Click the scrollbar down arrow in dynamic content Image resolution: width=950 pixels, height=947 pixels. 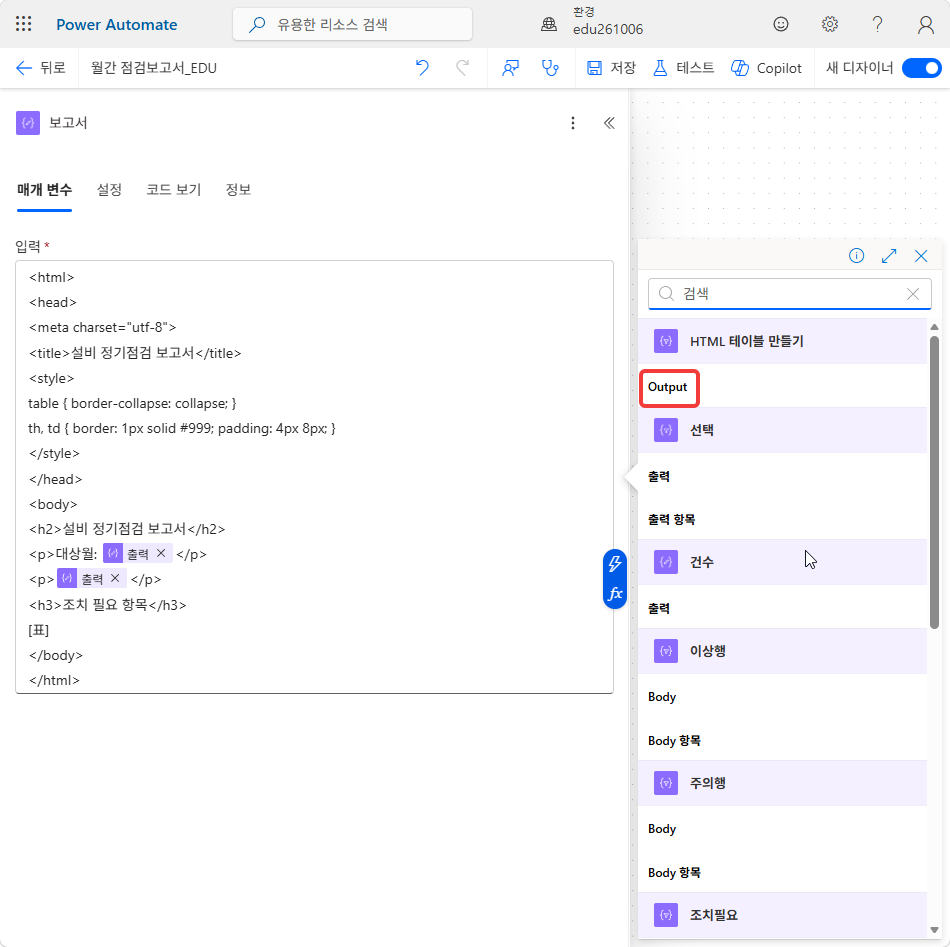pyautogui.click(x=934, y=930)
